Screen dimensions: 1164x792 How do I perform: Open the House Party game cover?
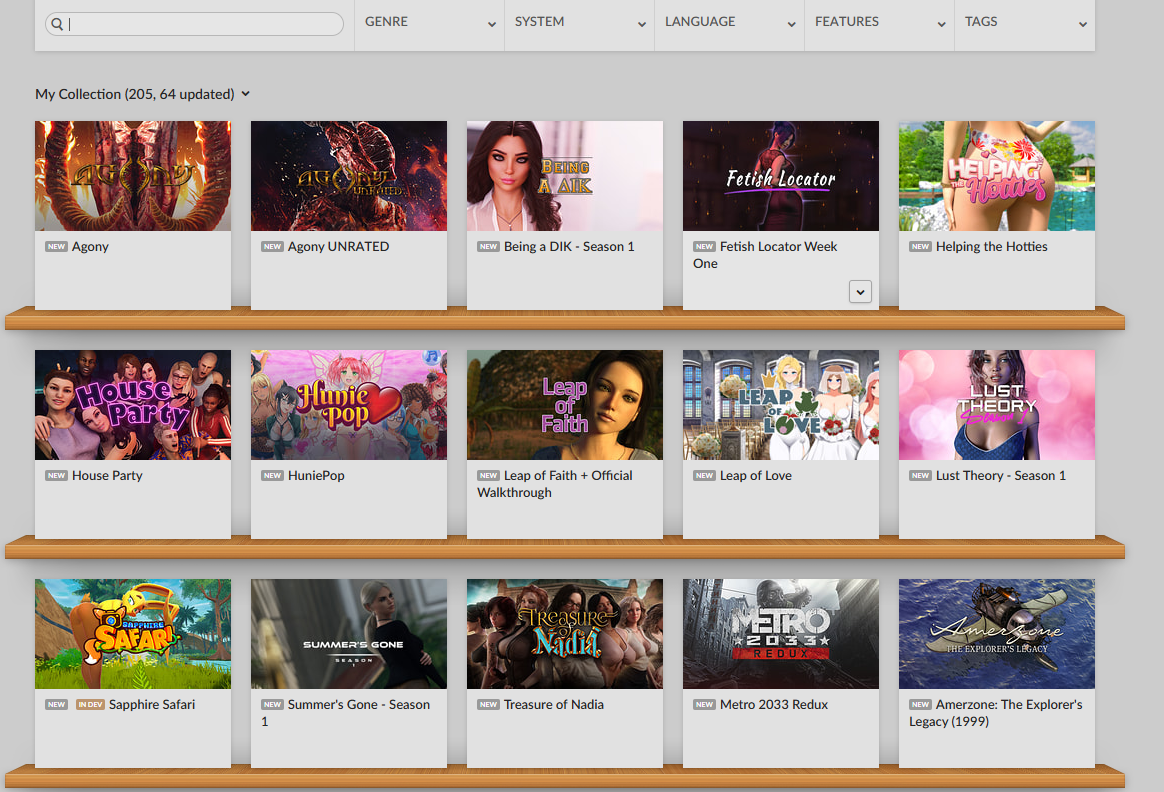(133, 405)
